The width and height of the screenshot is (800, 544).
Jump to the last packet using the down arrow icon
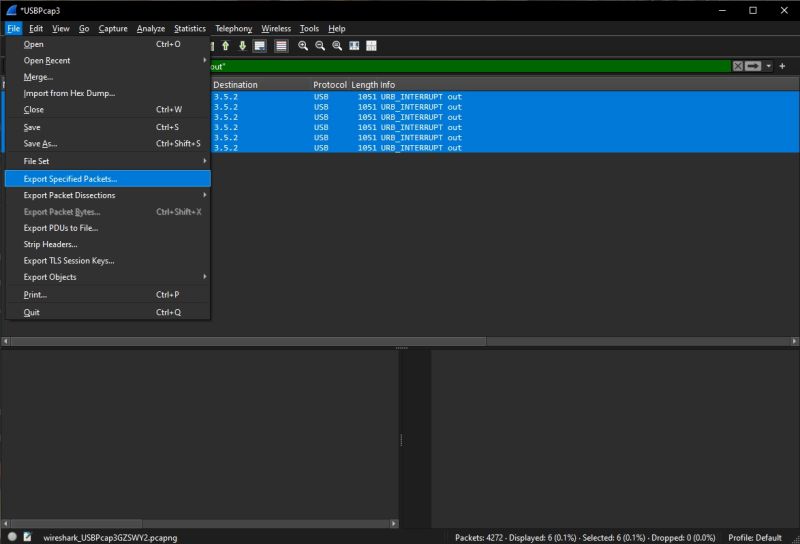click(243, 46)
